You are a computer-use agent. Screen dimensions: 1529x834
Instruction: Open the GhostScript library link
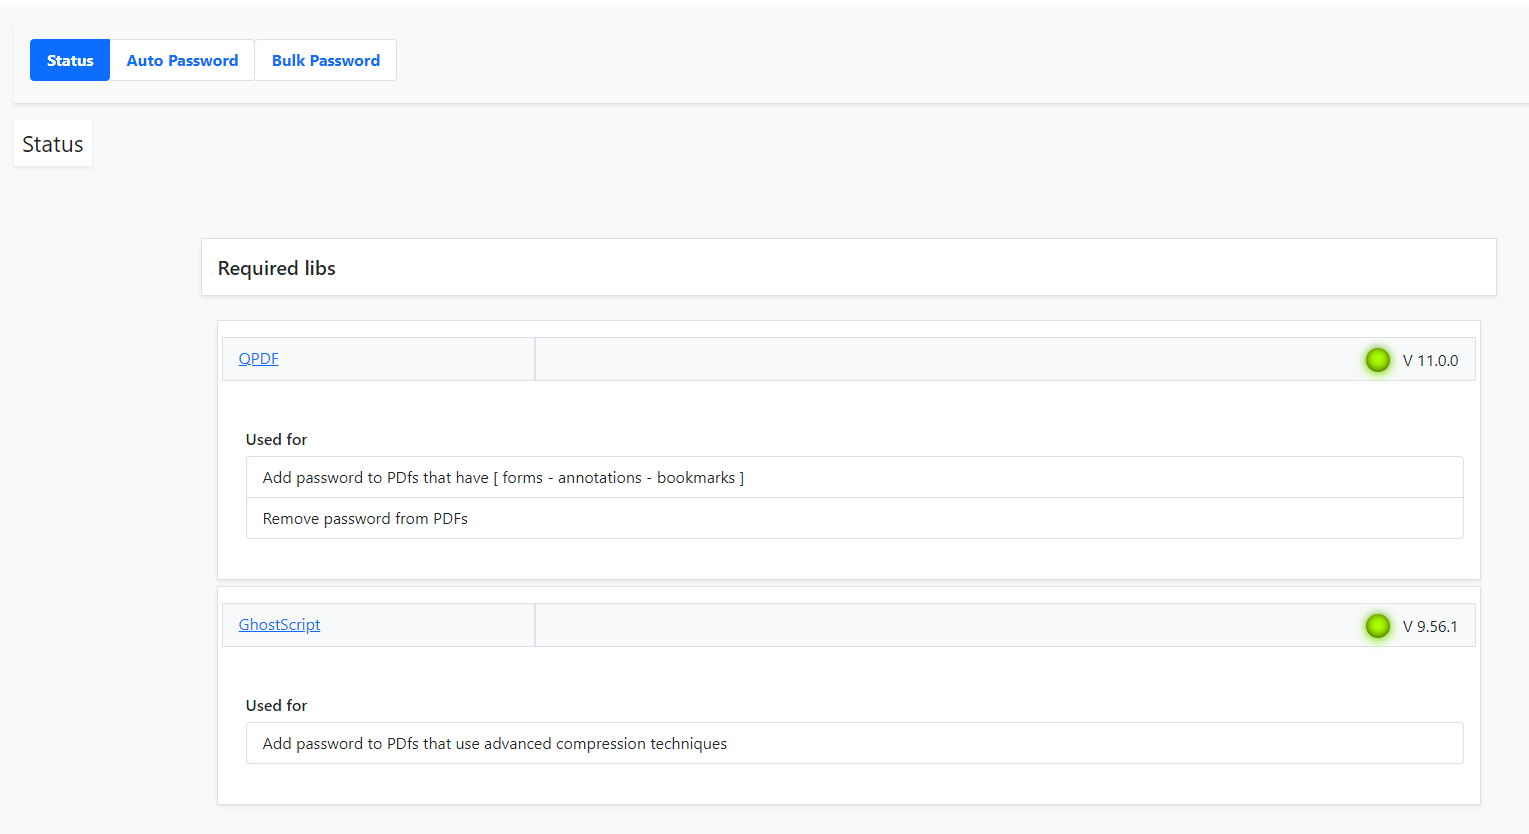pos(279,624)
